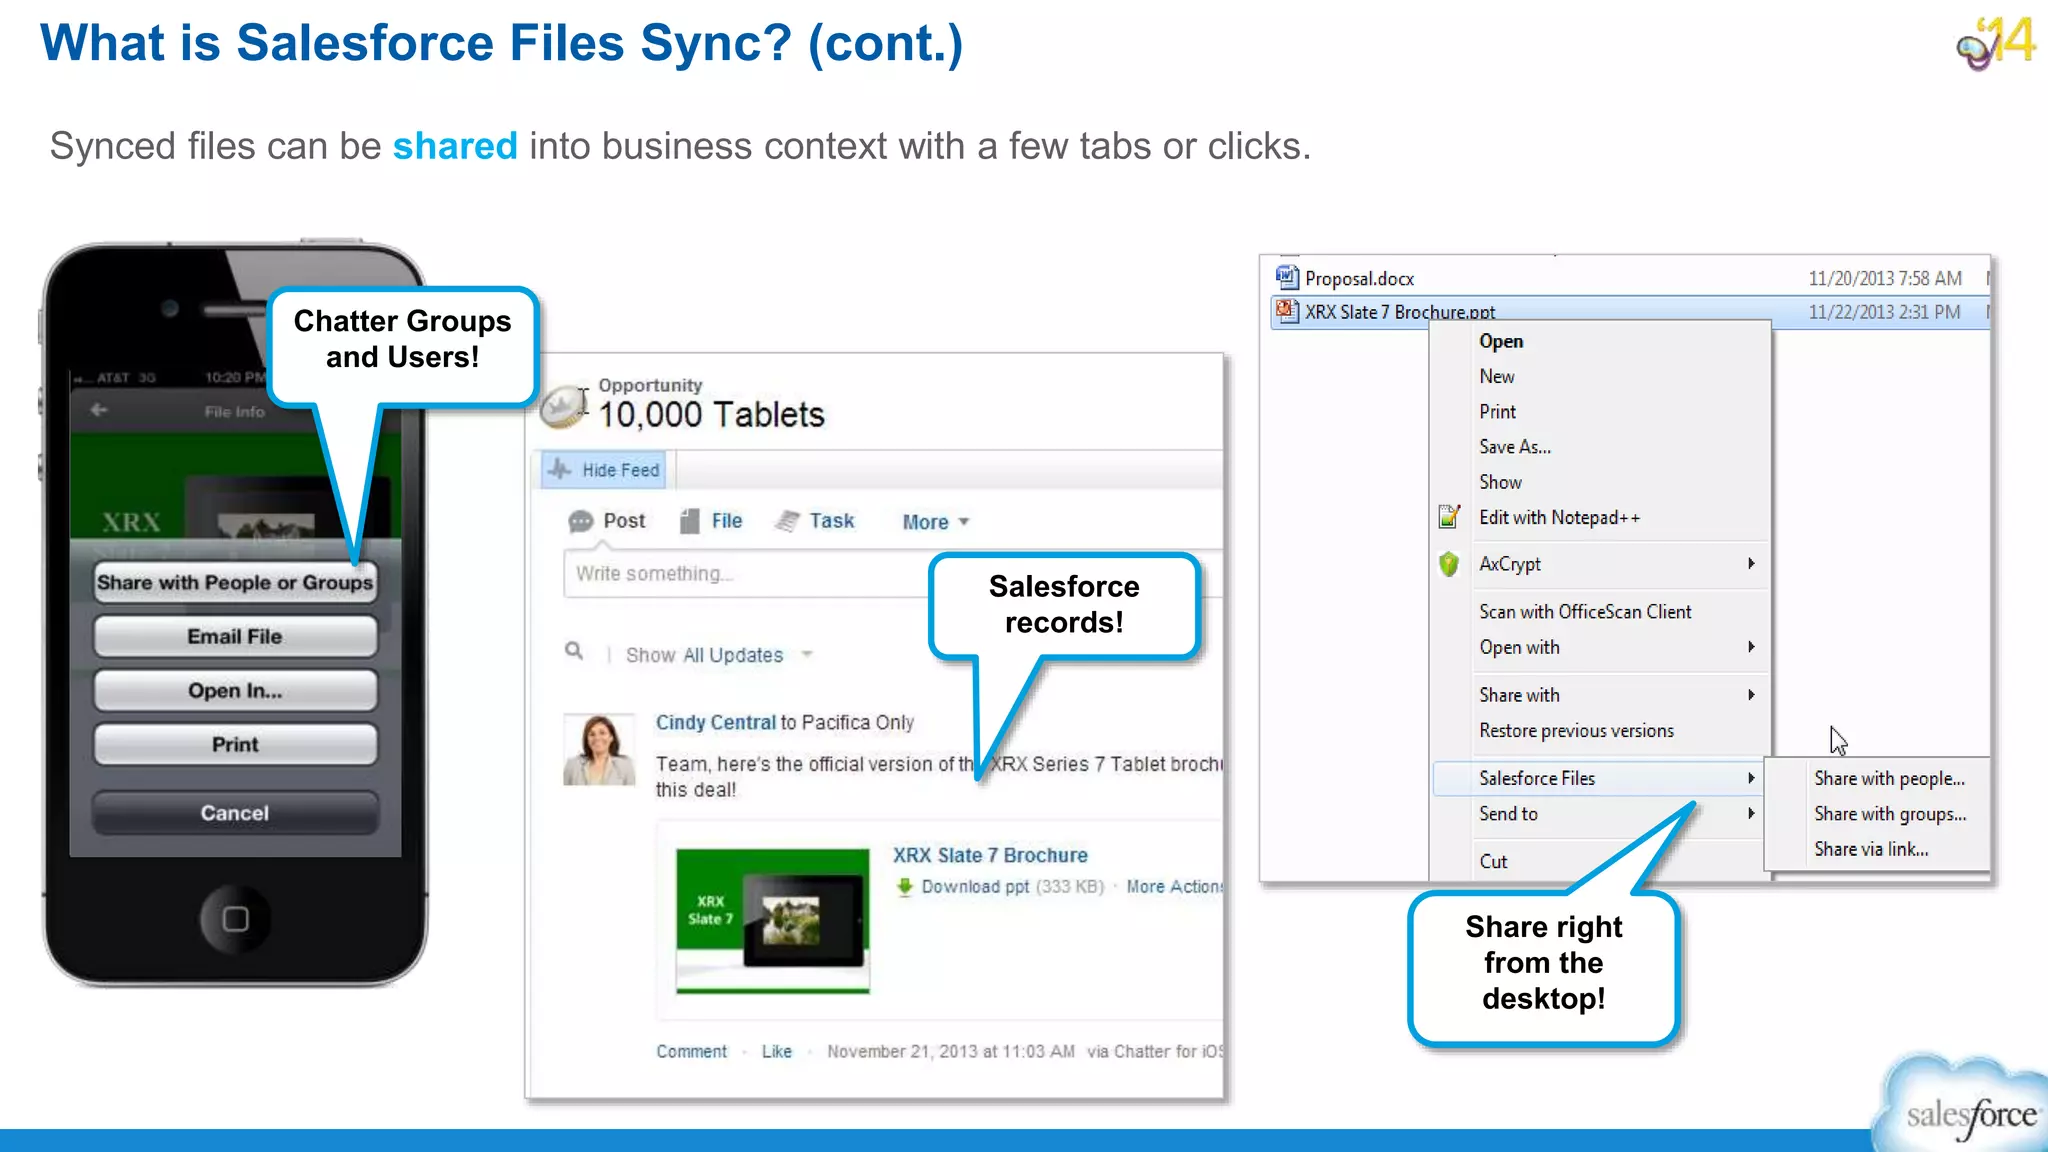
Task: Tap Cancel on the phone action sheet
Action: pyautogui.click(x=235, y=812)
